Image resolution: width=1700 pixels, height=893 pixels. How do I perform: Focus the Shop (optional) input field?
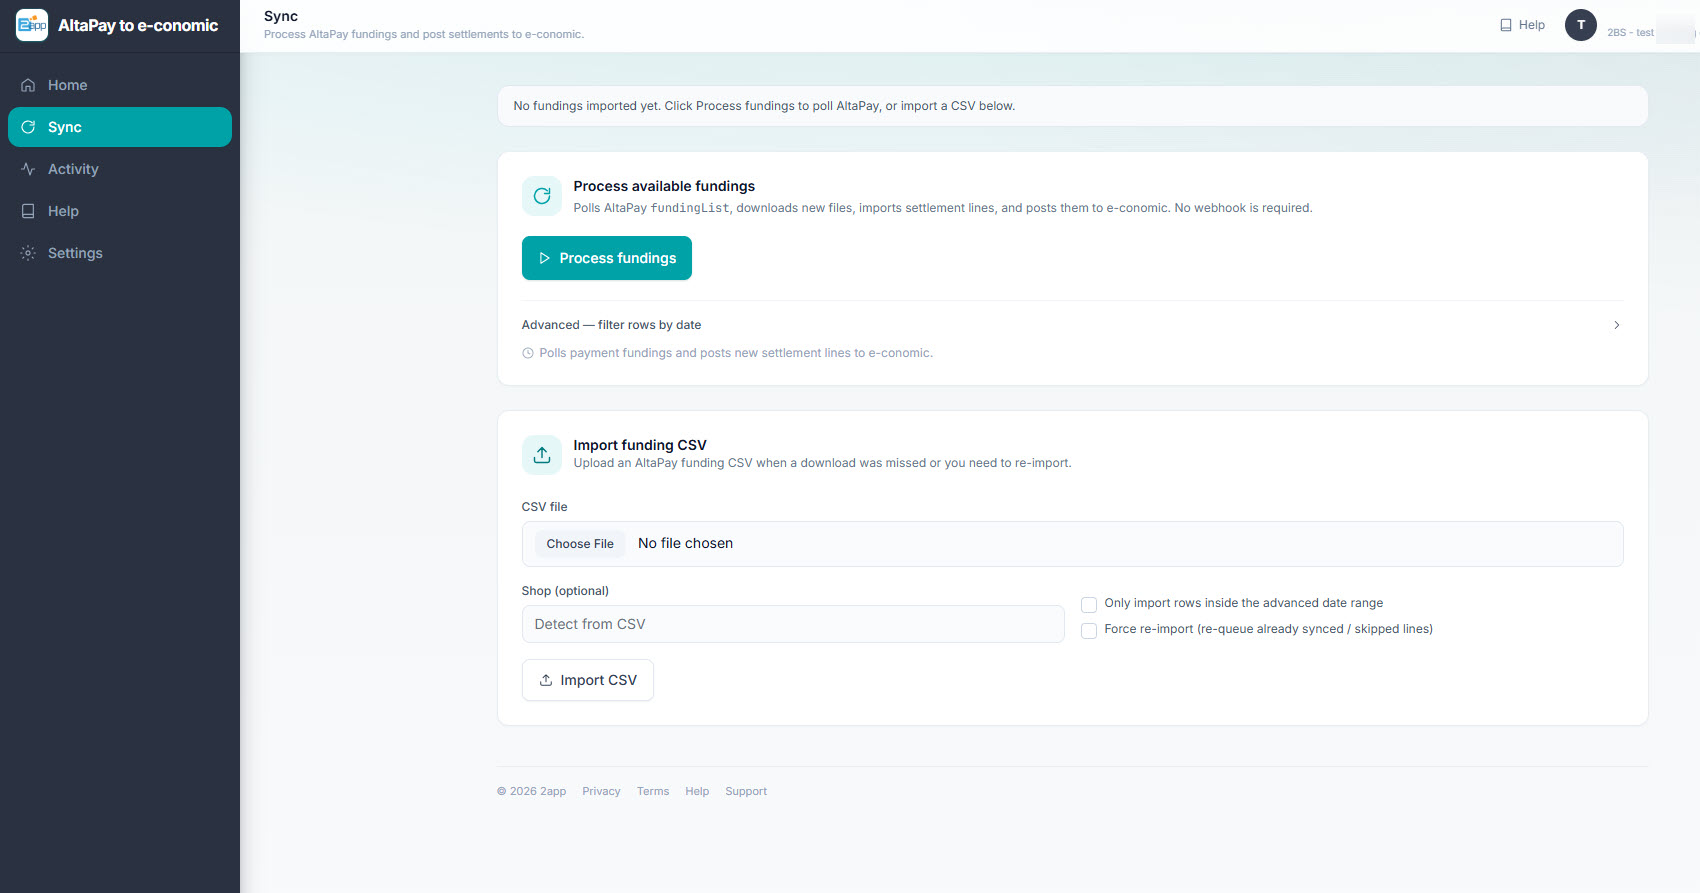pos(793,624)
